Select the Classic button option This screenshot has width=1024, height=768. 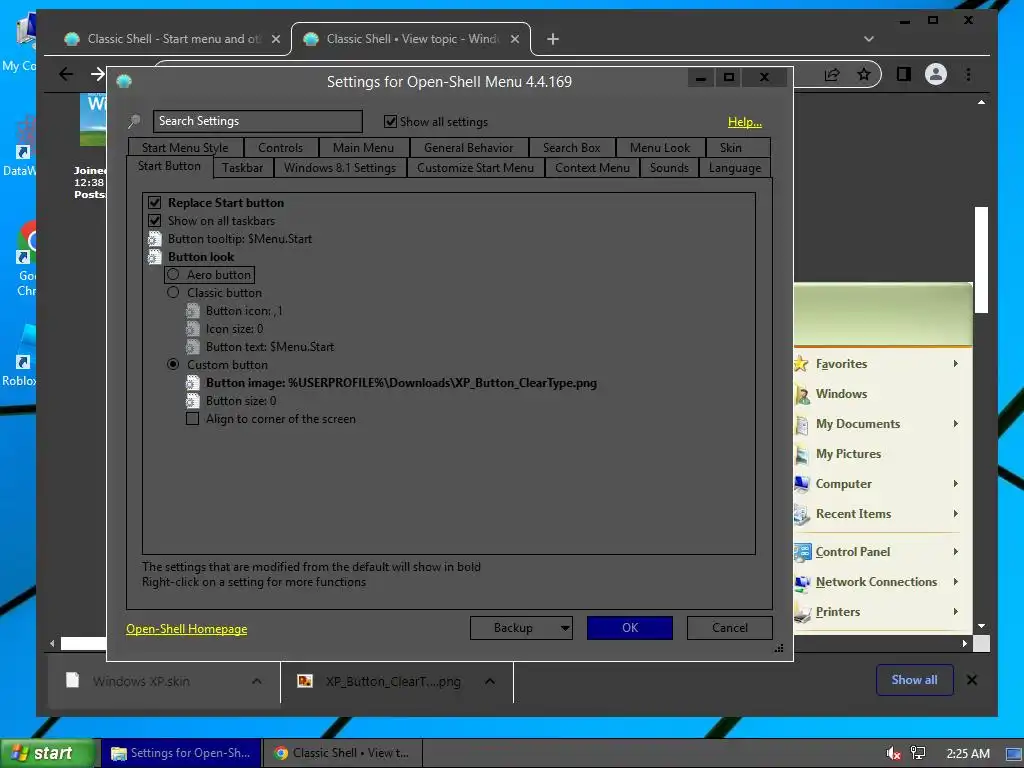point(173,293)
